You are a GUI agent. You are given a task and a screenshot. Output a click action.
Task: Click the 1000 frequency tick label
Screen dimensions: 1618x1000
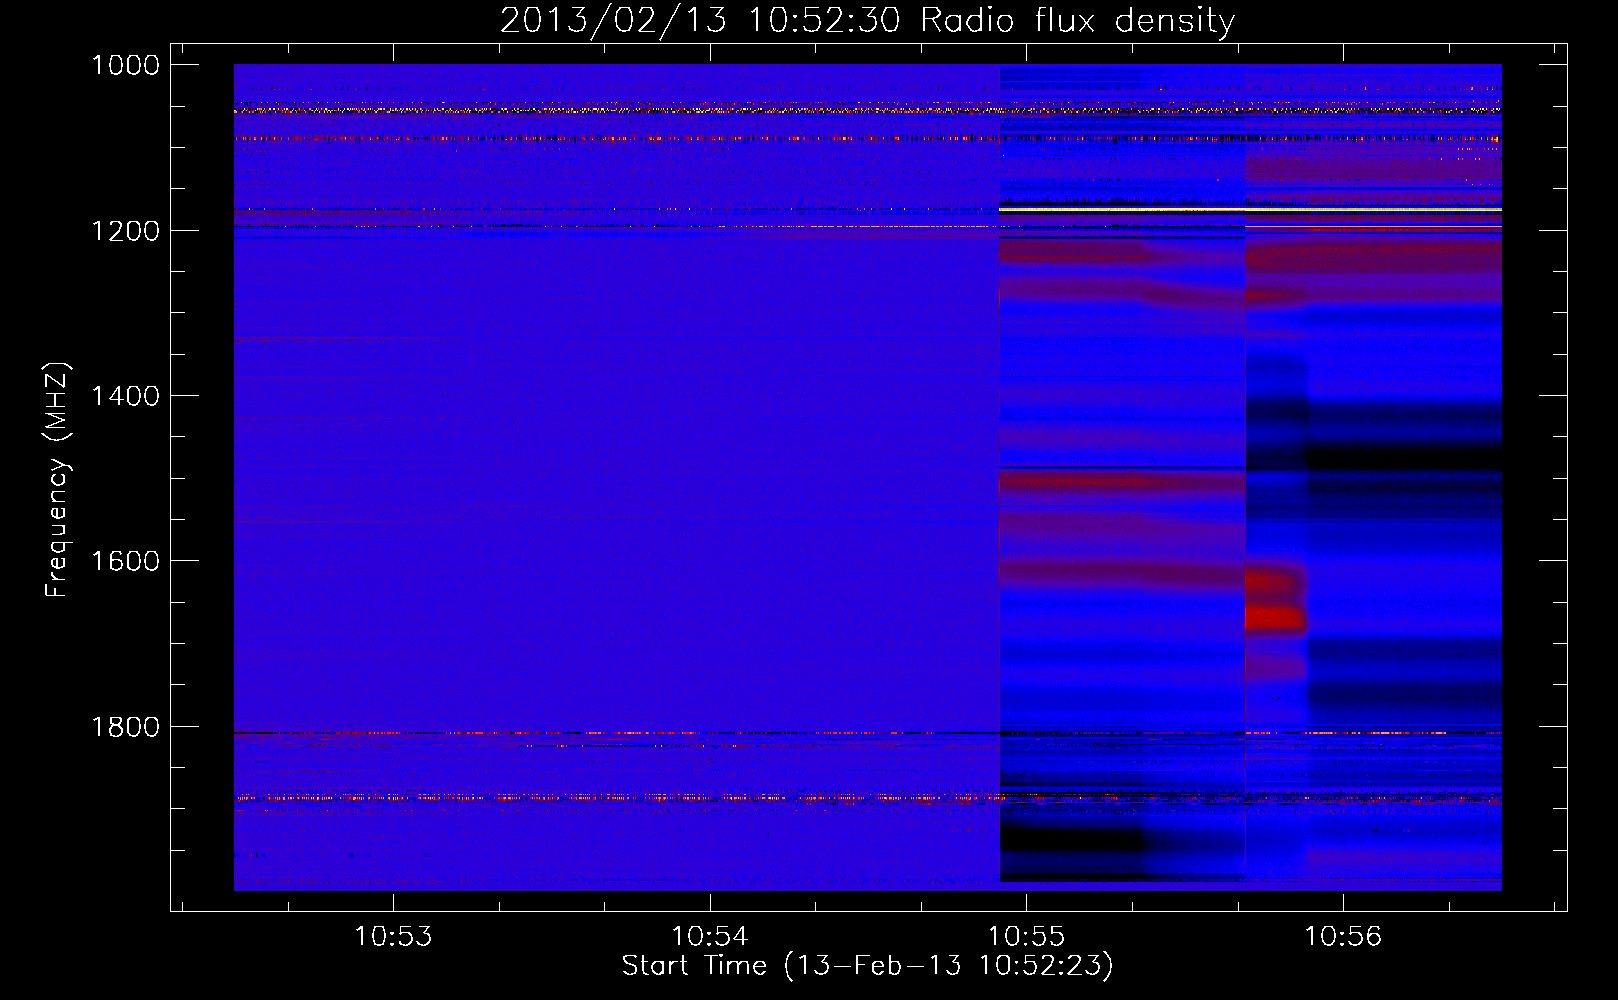[x=125, y=65]
